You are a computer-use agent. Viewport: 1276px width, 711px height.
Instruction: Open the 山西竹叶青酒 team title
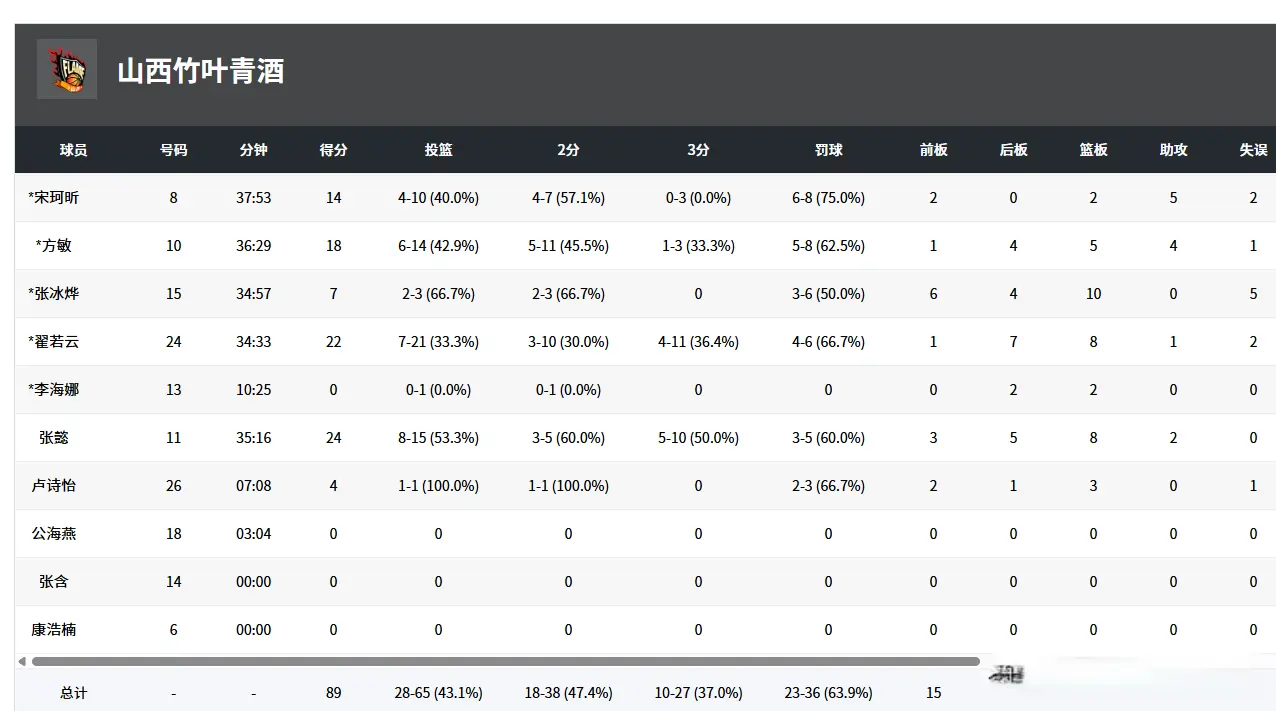tap(201, 71)
